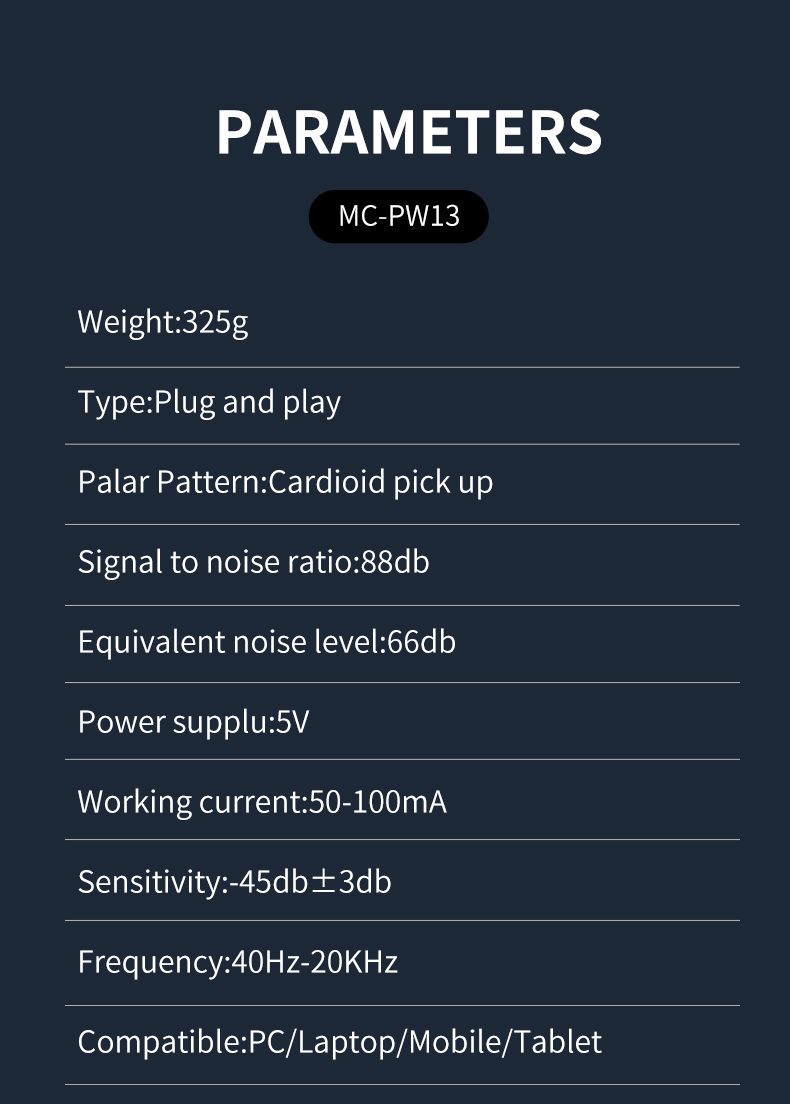Click the PARAMETERS heading
Screen dimensions: 790x1104
[409, 131]
